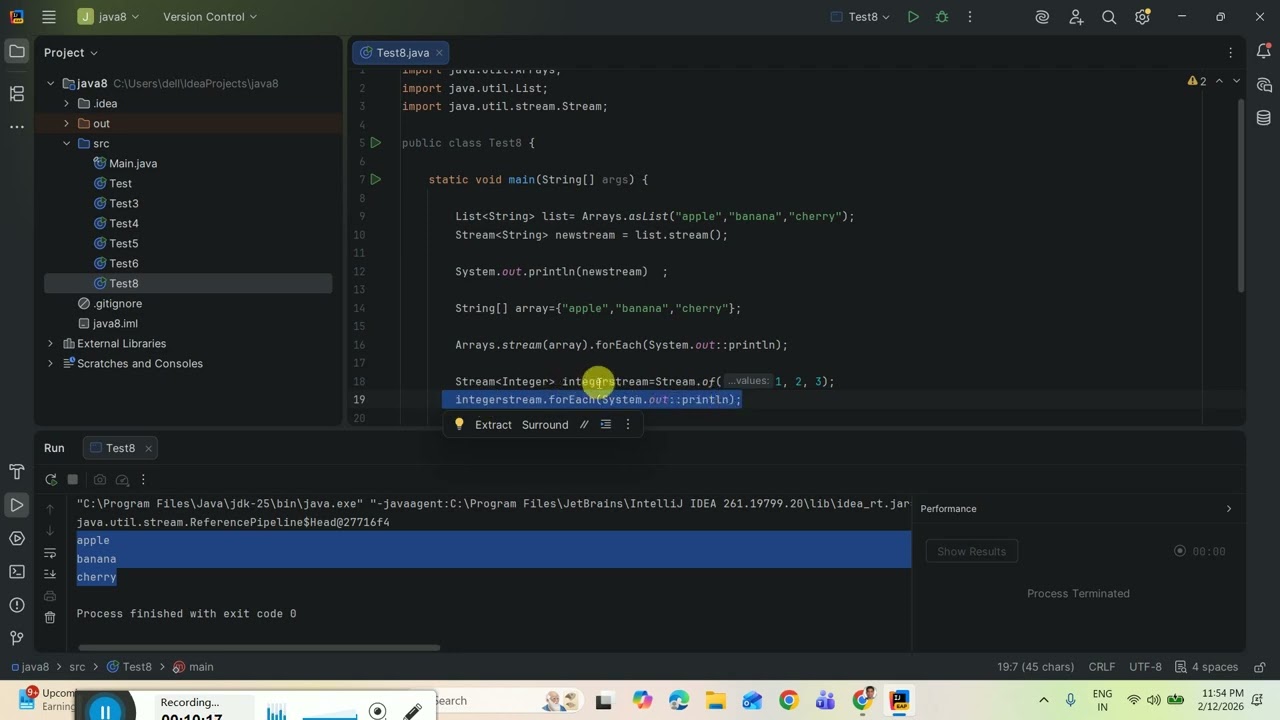Toggle the Run tool window sidebar button
The width and height of the screenshot is (1280, 720).
point(16,505)
